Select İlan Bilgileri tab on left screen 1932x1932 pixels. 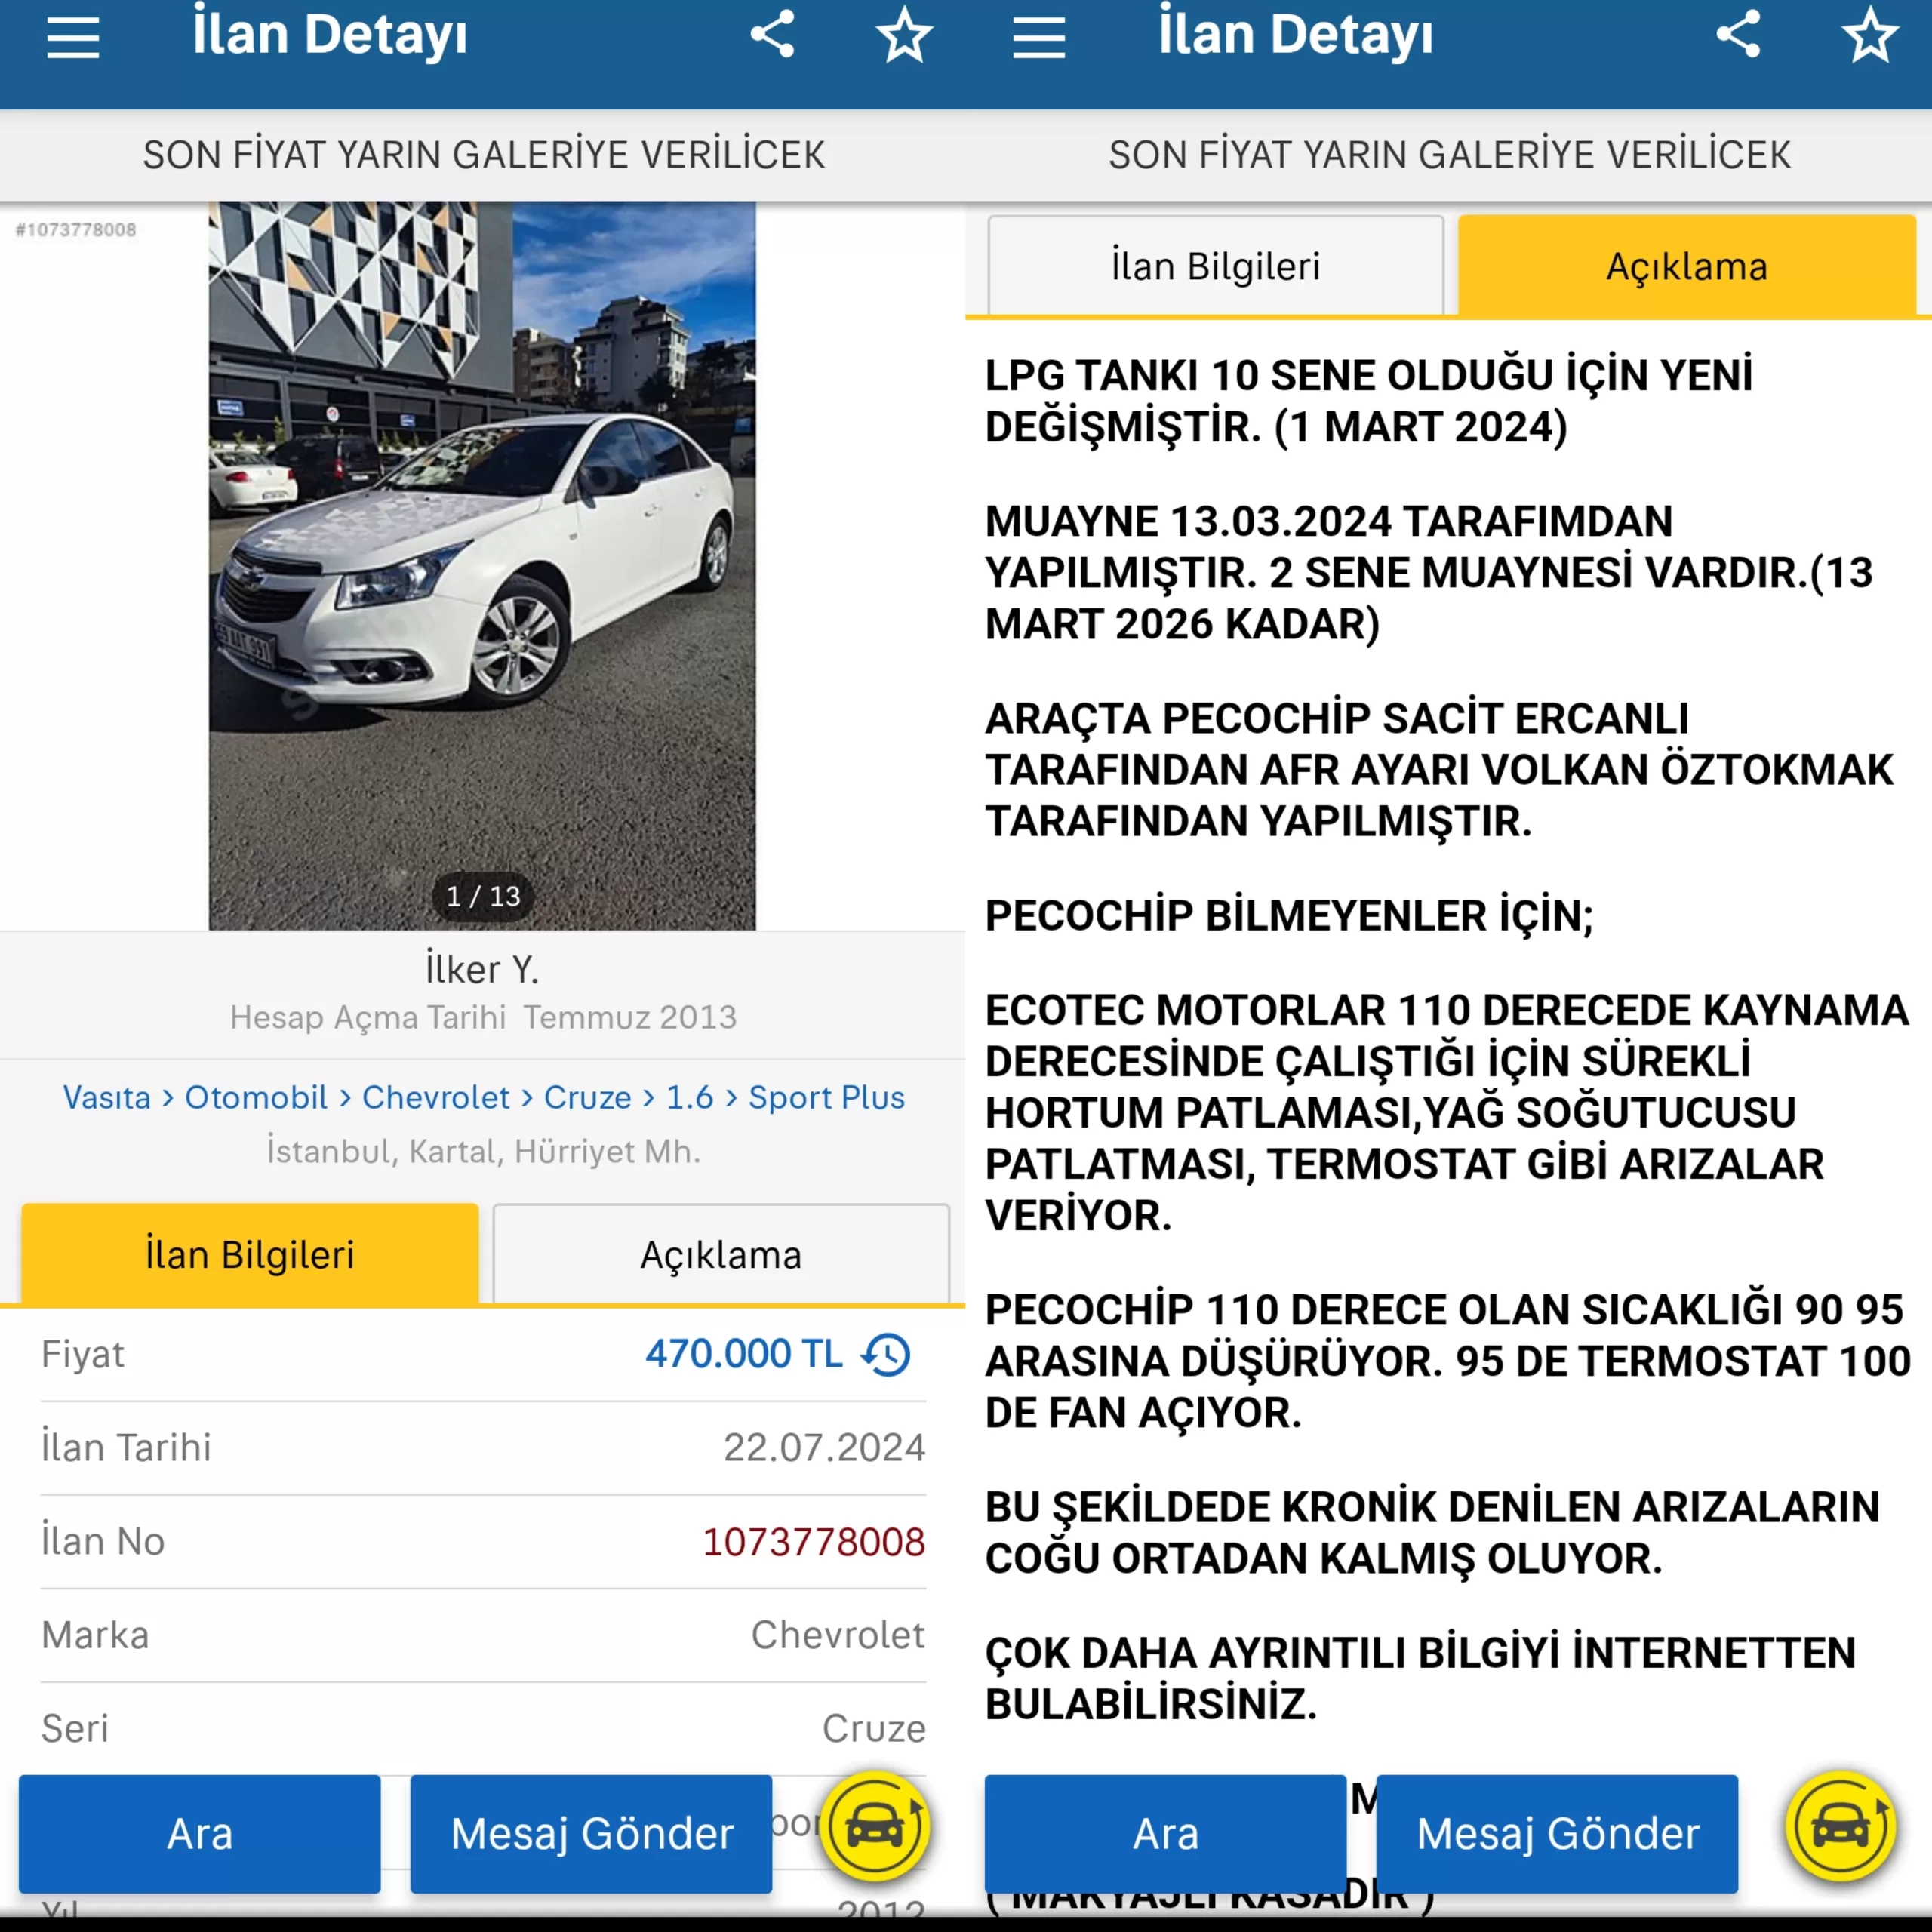250,1254
